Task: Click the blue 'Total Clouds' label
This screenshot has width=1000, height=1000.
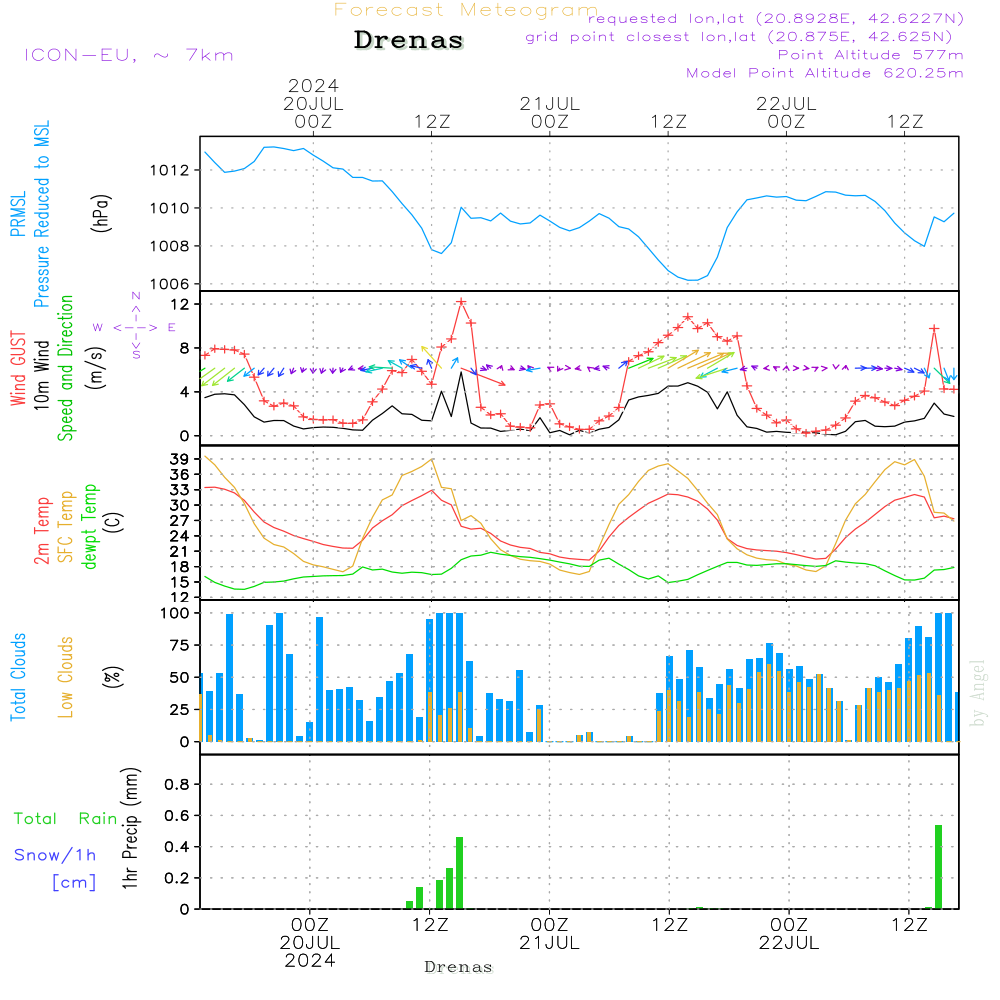Action: [x=18, y=677]
